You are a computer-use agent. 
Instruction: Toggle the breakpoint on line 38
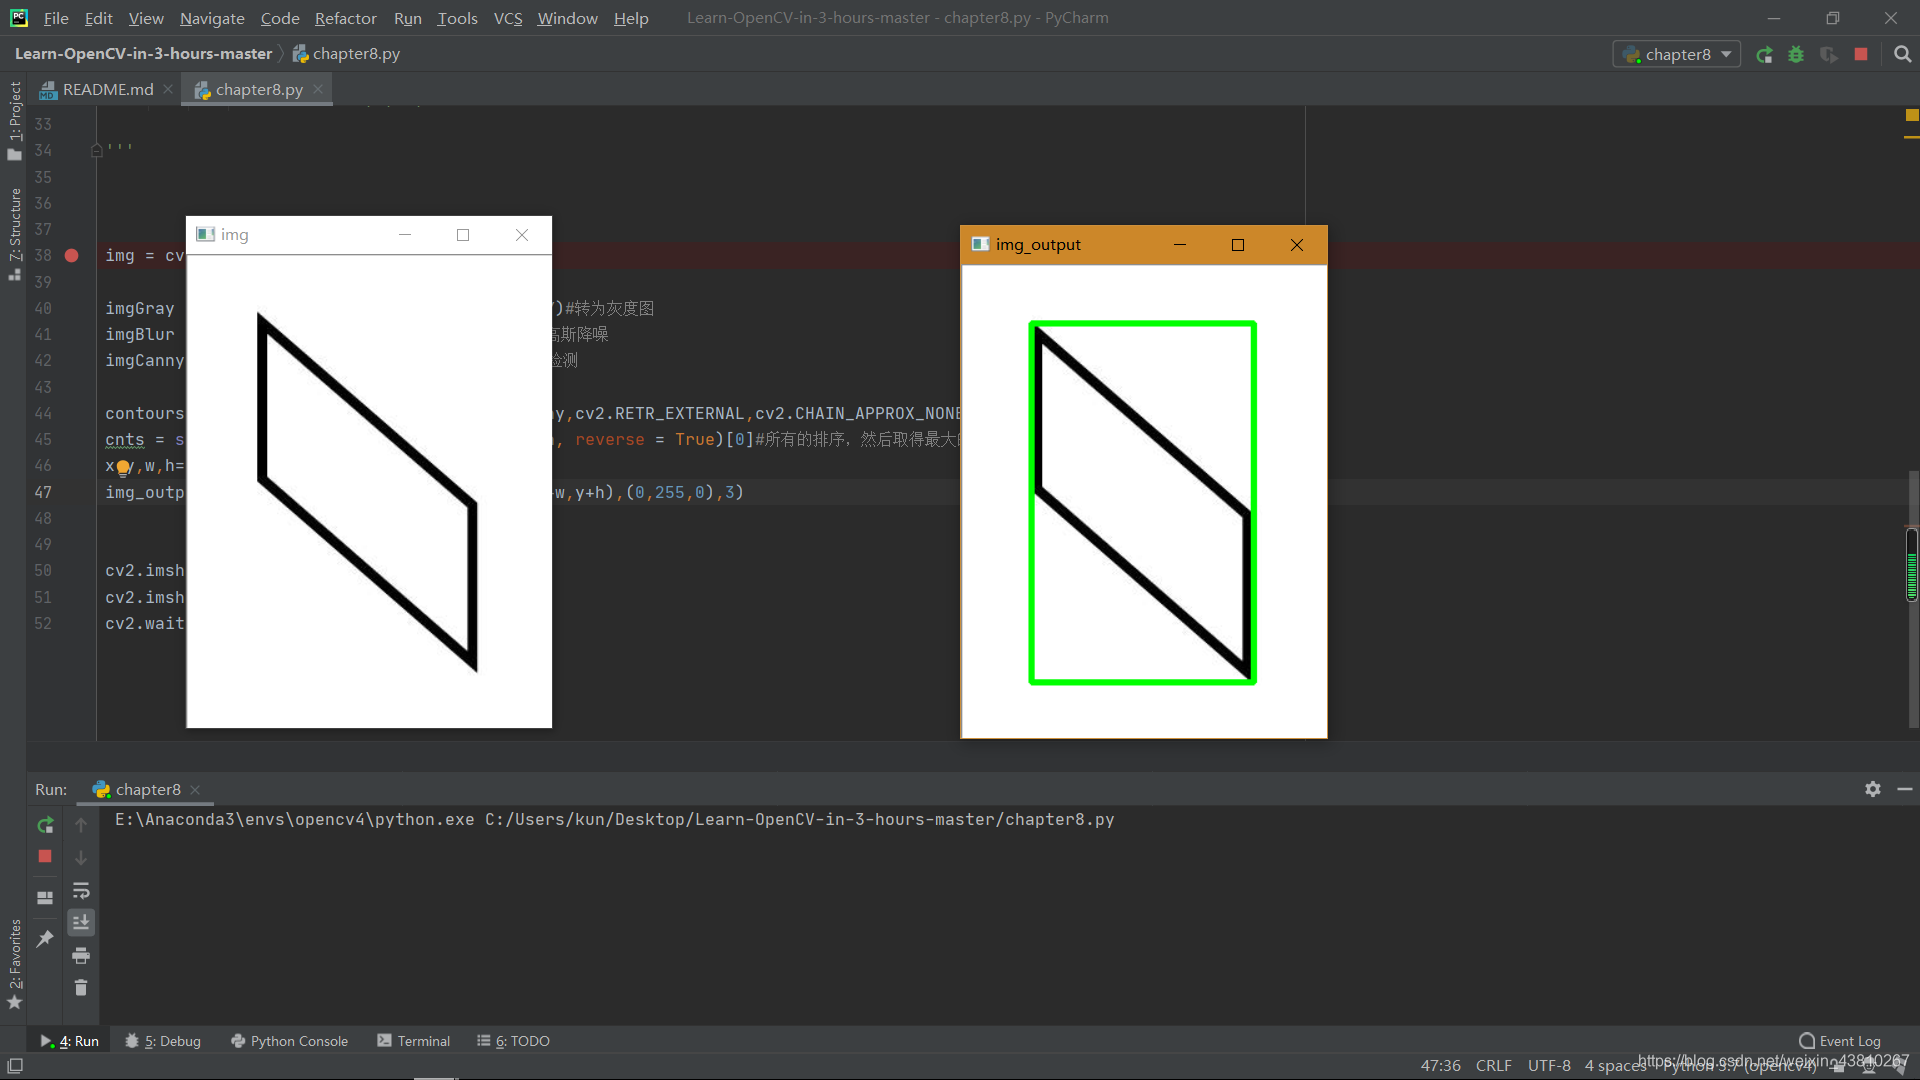point(72,256)
